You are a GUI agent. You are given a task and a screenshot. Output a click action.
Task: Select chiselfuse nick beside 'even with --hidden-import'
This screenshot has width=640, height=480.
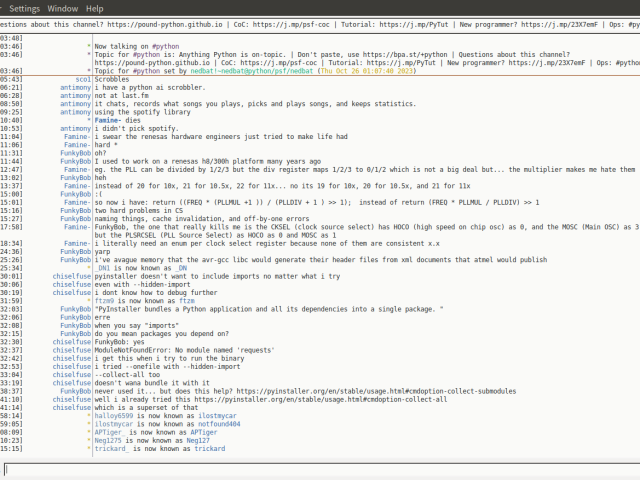72,284
